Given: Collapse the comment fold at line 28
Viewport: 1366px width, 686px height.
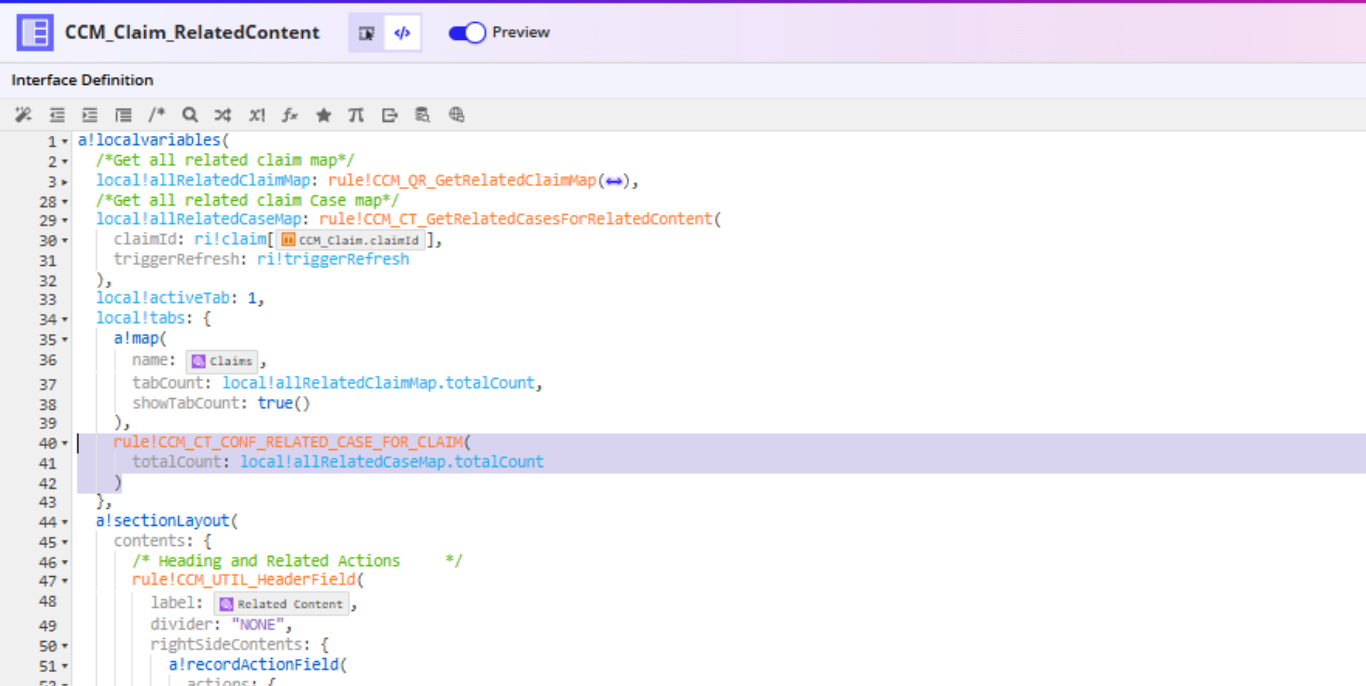Looking at the screenshot, I should (x=66, y=202).
